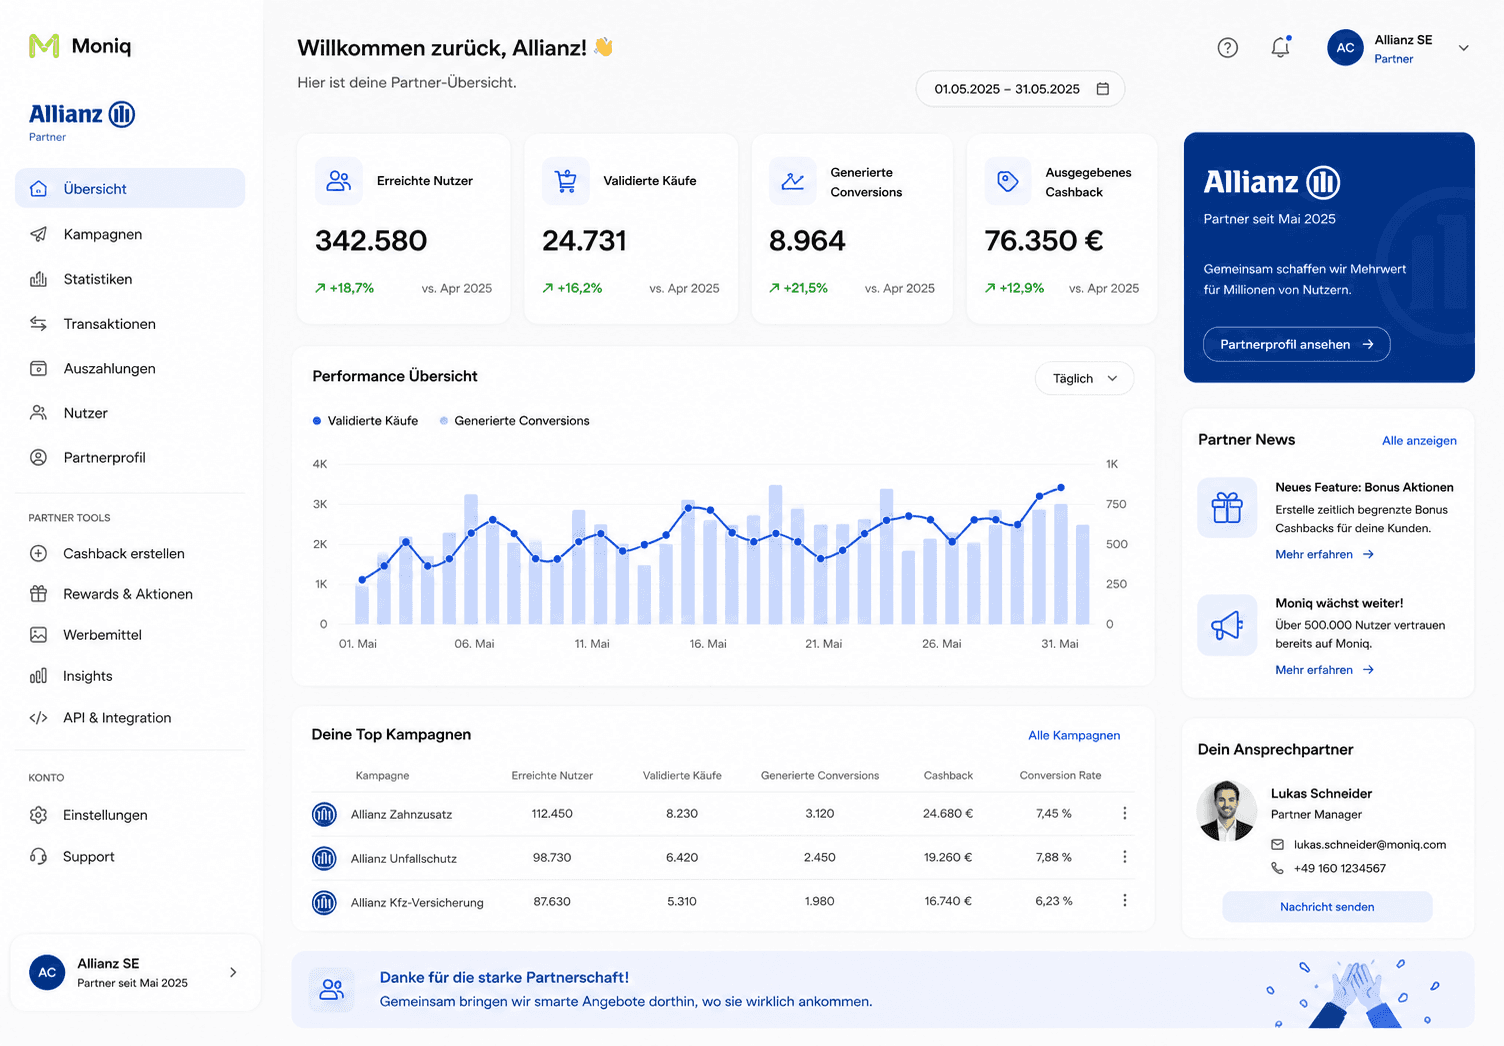Click the 7,88 % conversion rate value

(x=1054, y=857)
